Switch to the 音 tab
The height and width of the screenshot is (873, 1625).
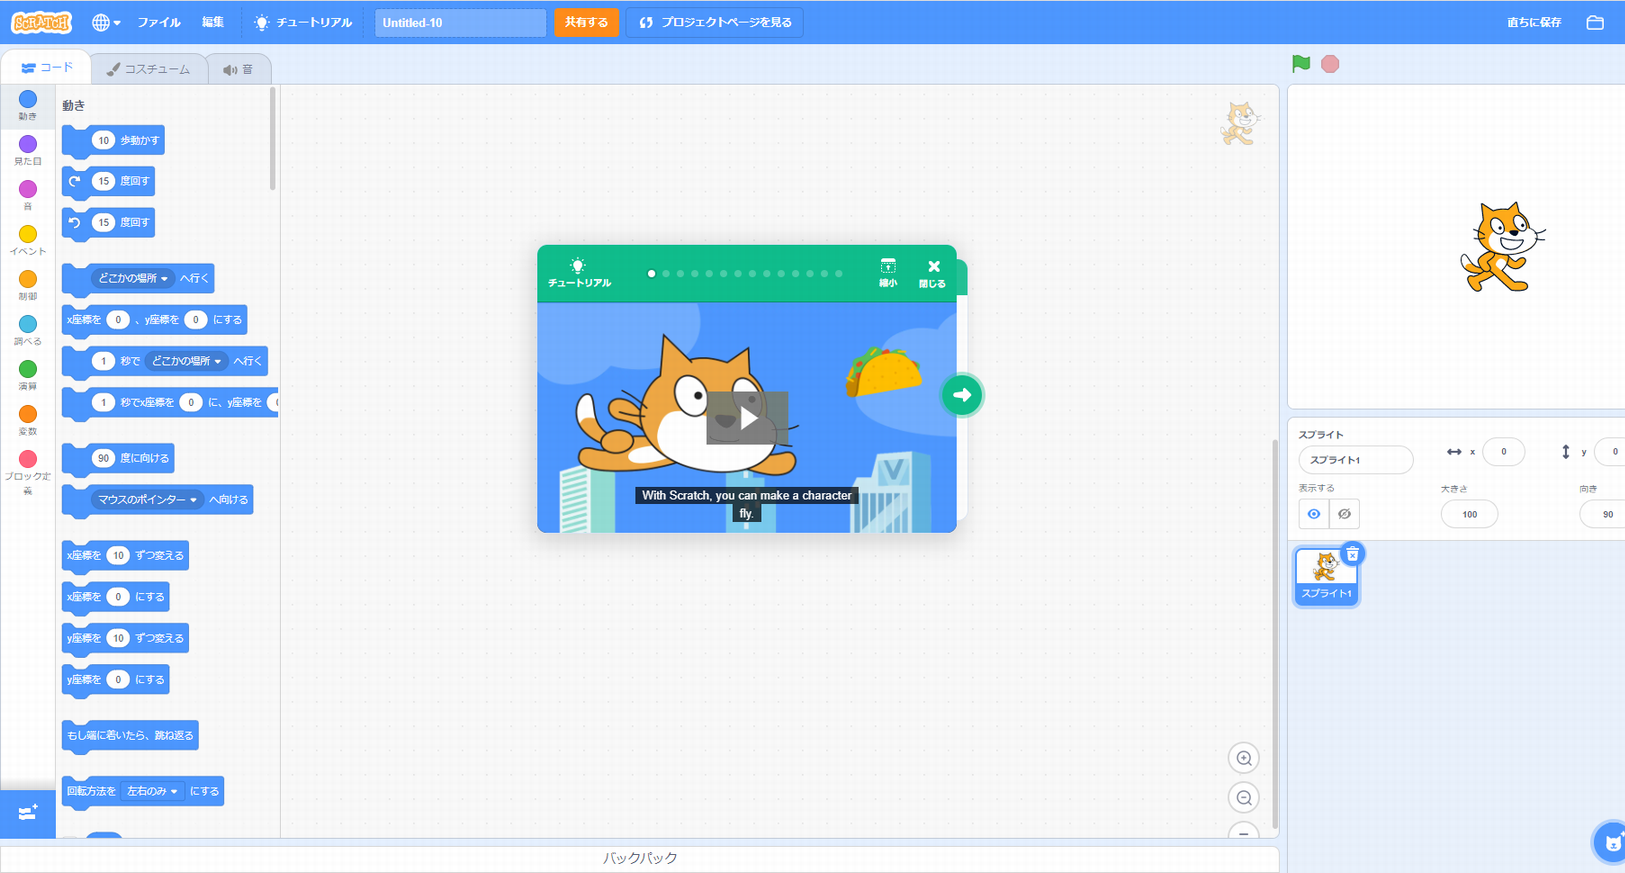point(238,69)
